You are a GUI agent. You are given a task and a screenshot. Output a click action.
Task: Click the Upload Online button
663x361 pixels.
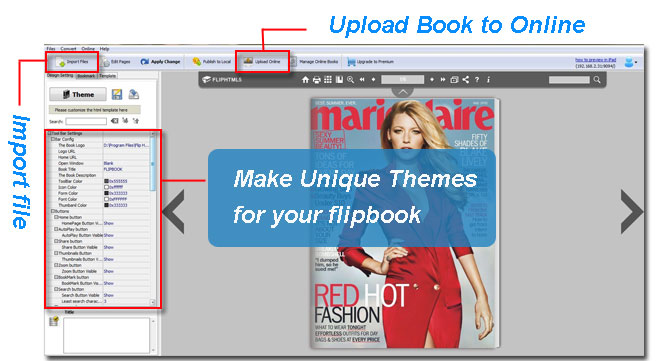click(262, 62)
